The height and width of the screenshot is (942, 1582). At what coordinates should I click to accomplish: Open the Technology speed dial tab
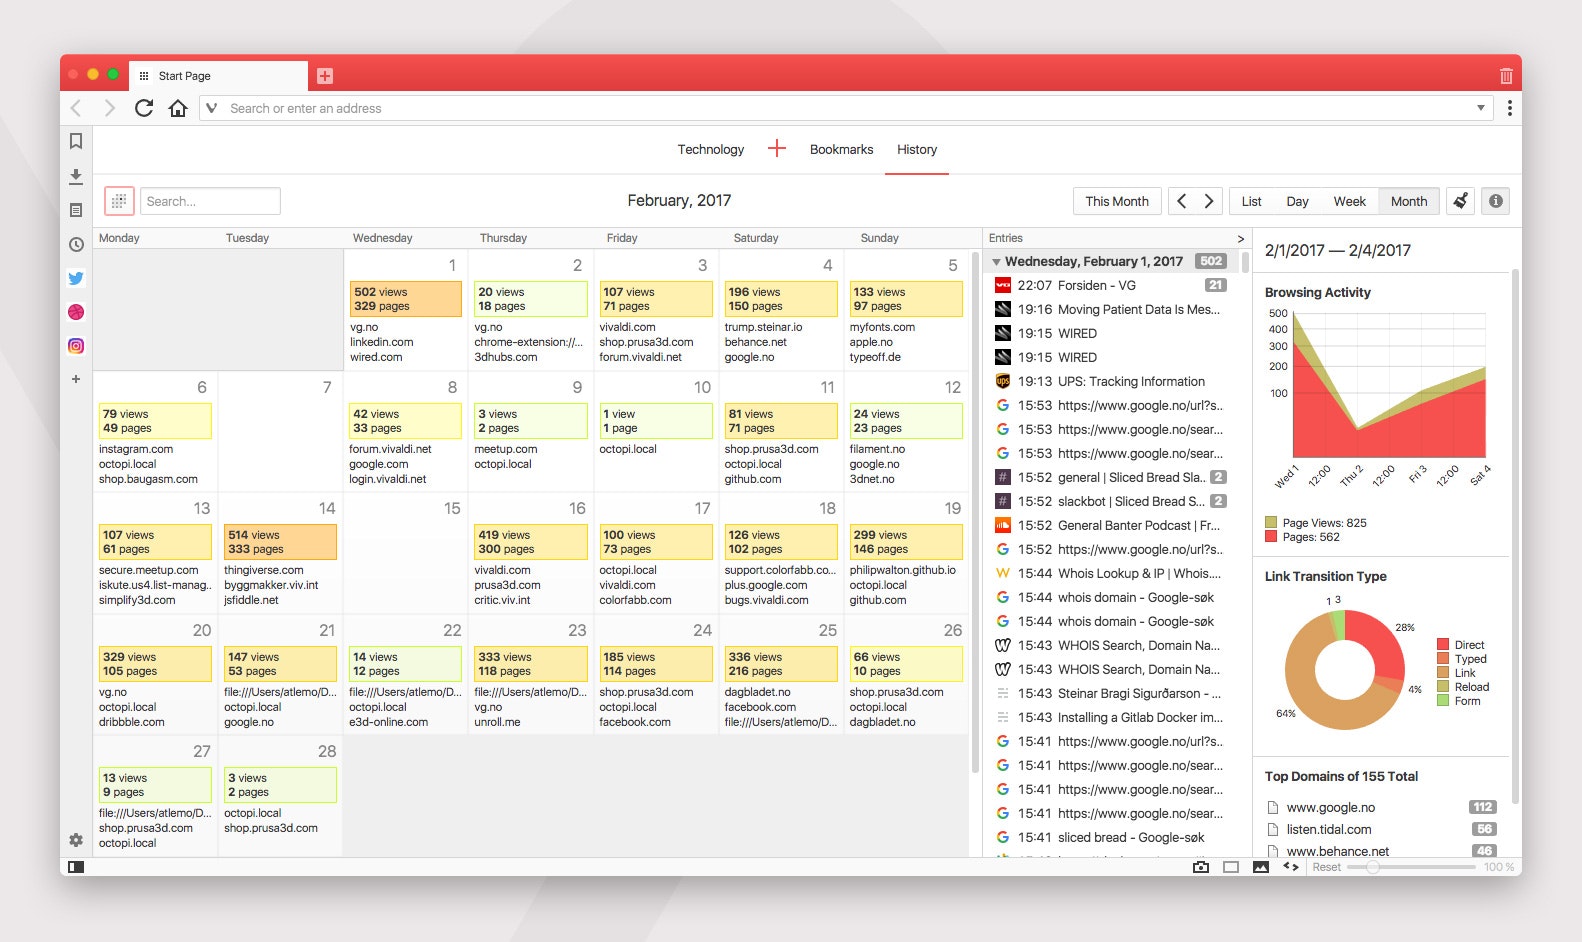(711, 149)
